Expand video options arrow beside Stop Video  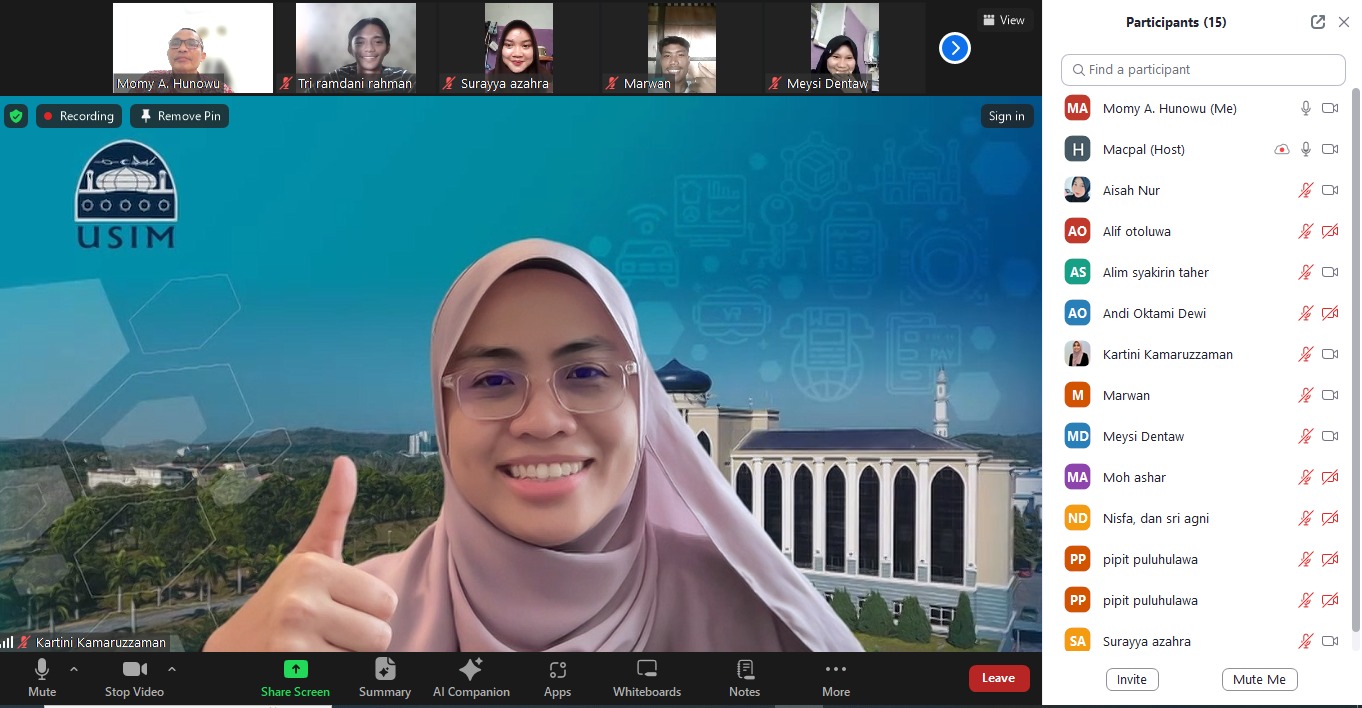(x=171, y=668)
